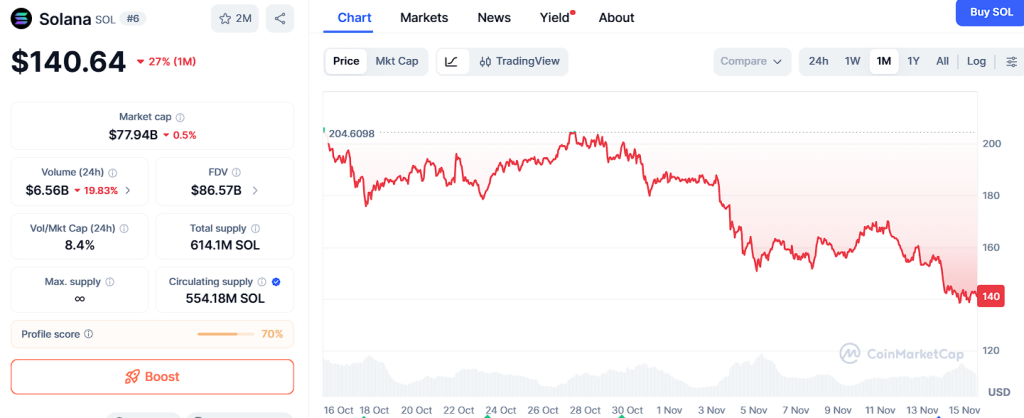Toggle chart to Mkt Cap view

[x=397, y=61]
